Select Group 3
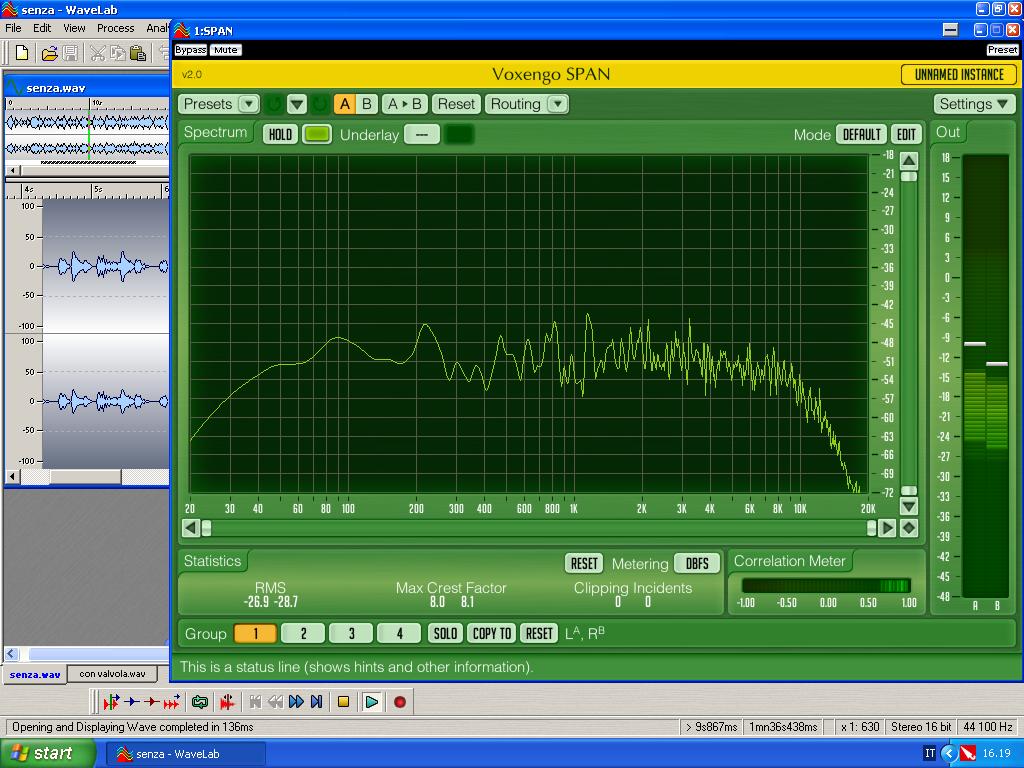The width and height of the screenshot is (1024, 768). click(351, 633)
